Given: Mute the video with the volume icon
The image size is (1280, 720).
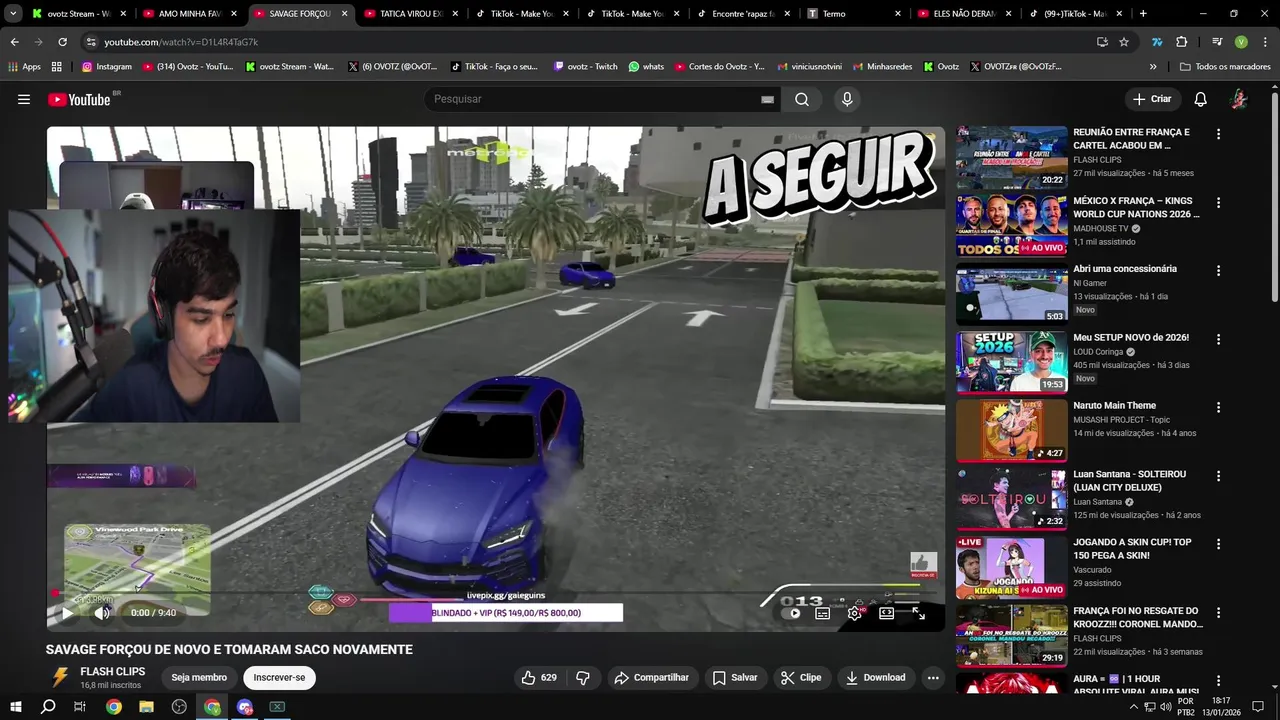Looking at the screenshot, I should [102, 613].
